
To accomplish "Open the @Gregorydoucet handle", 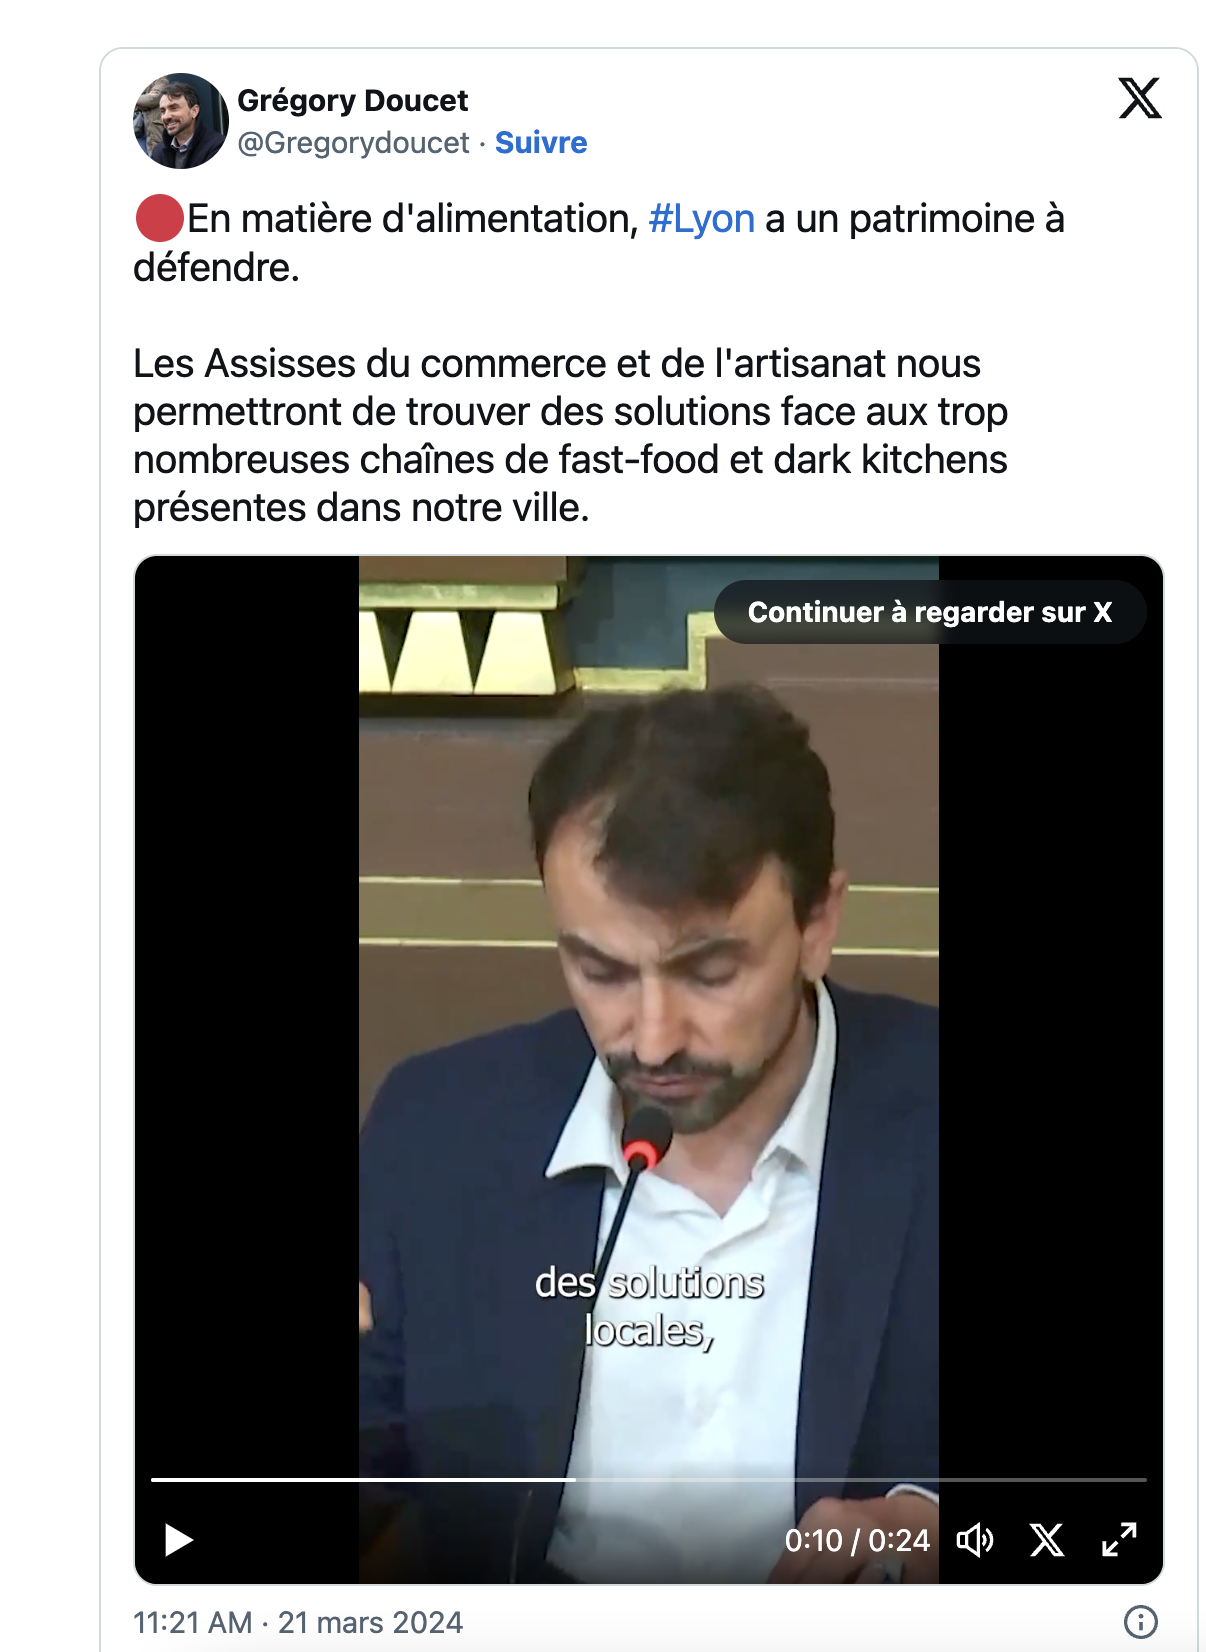I will tap(353, 143).
